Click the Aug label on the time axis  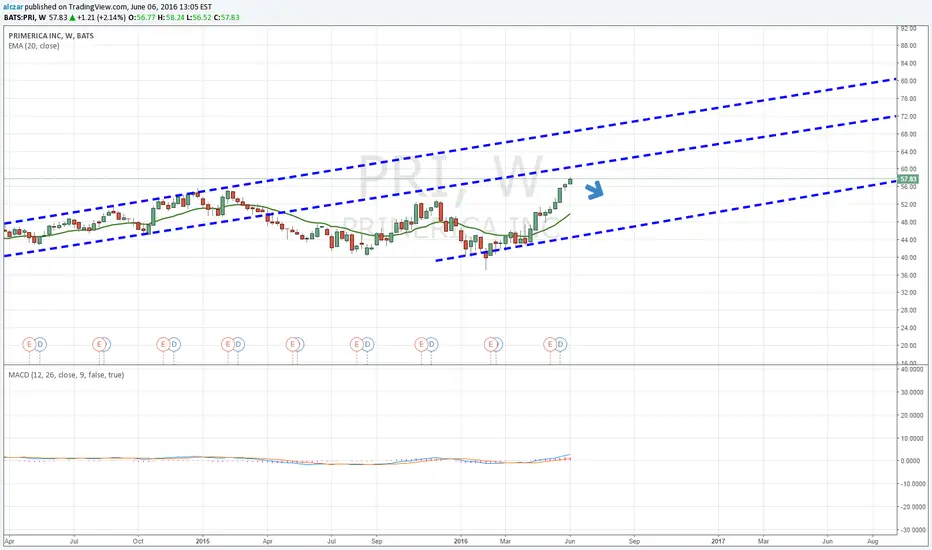click(873, 542)
